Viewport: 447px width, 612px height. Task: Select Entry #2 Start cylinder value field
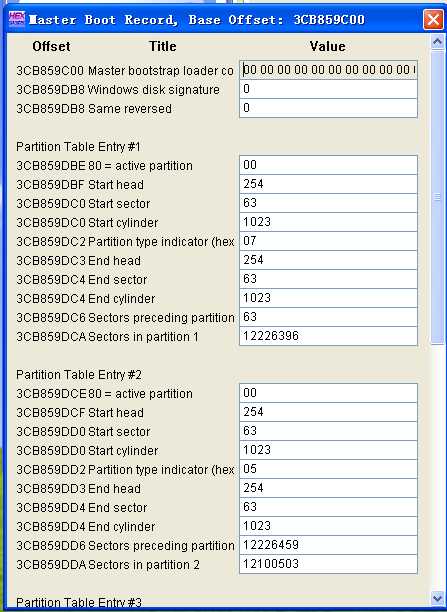[328, 450]
